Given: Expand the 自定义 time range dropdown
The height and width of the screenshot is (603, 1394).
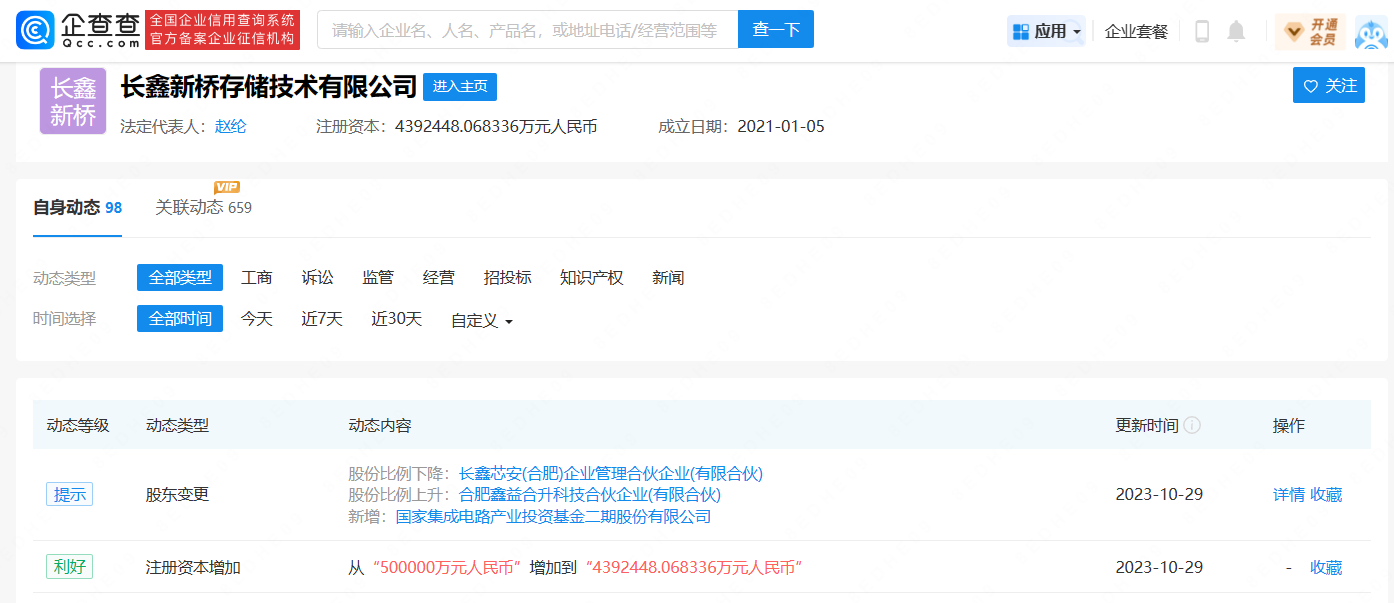Looking at the screenshot, I should coord(481,320).
